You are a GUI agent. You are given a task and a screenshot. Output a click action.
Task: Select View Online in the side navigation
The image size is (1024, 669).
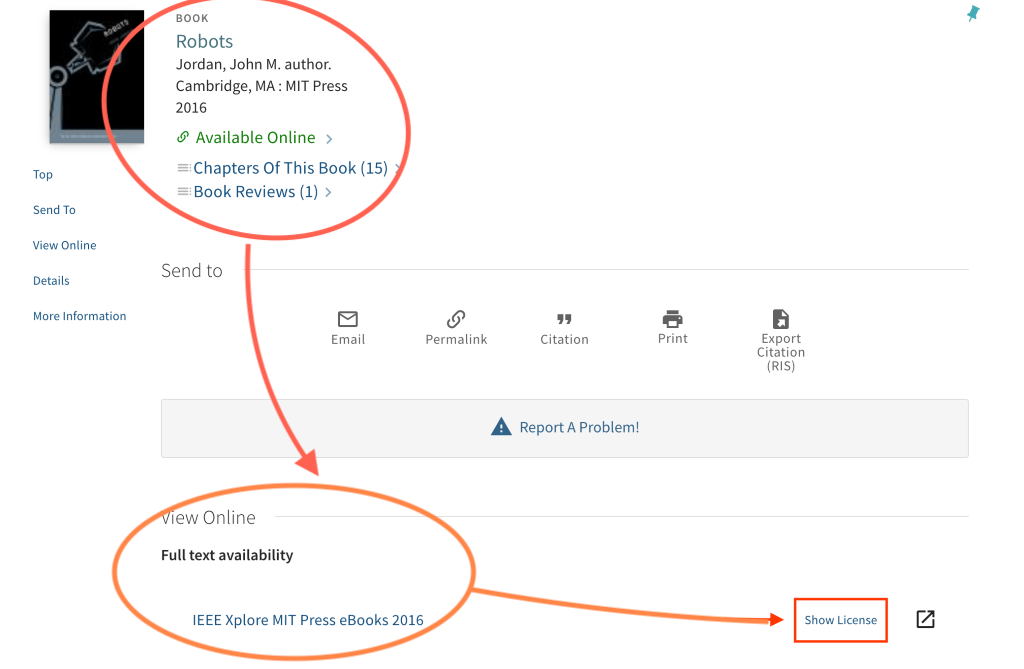pyautogui.click(x=65, y=245)
